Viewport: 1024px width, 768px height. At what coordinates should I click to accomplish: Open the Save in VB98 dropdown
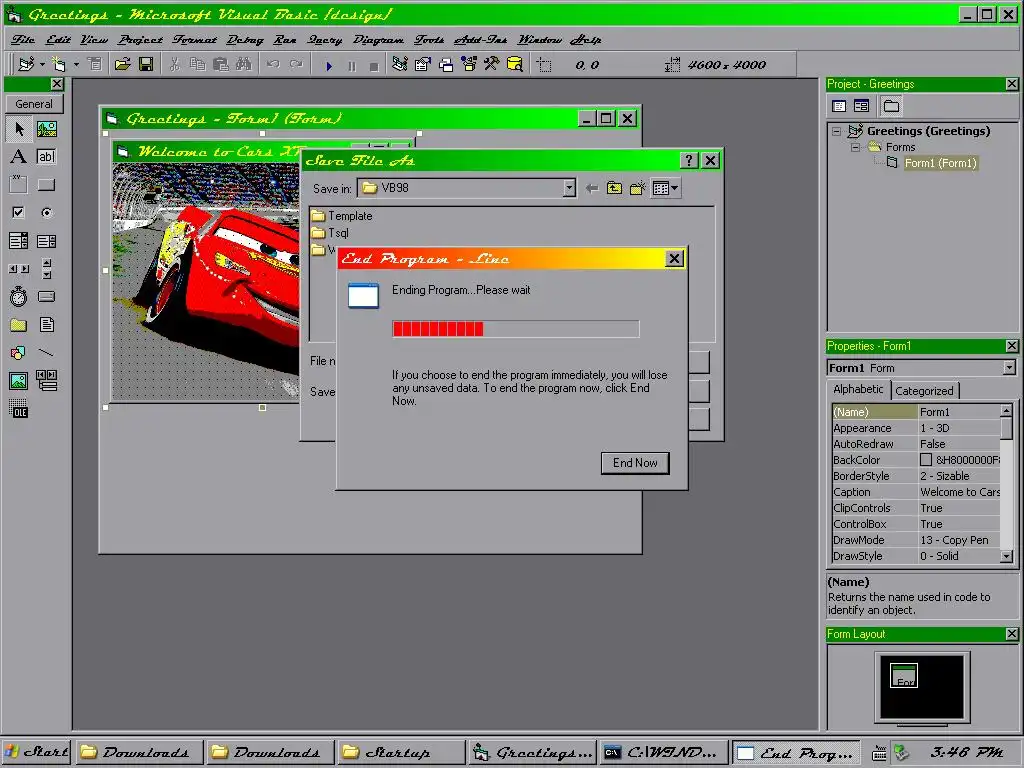tap(569, 188)
